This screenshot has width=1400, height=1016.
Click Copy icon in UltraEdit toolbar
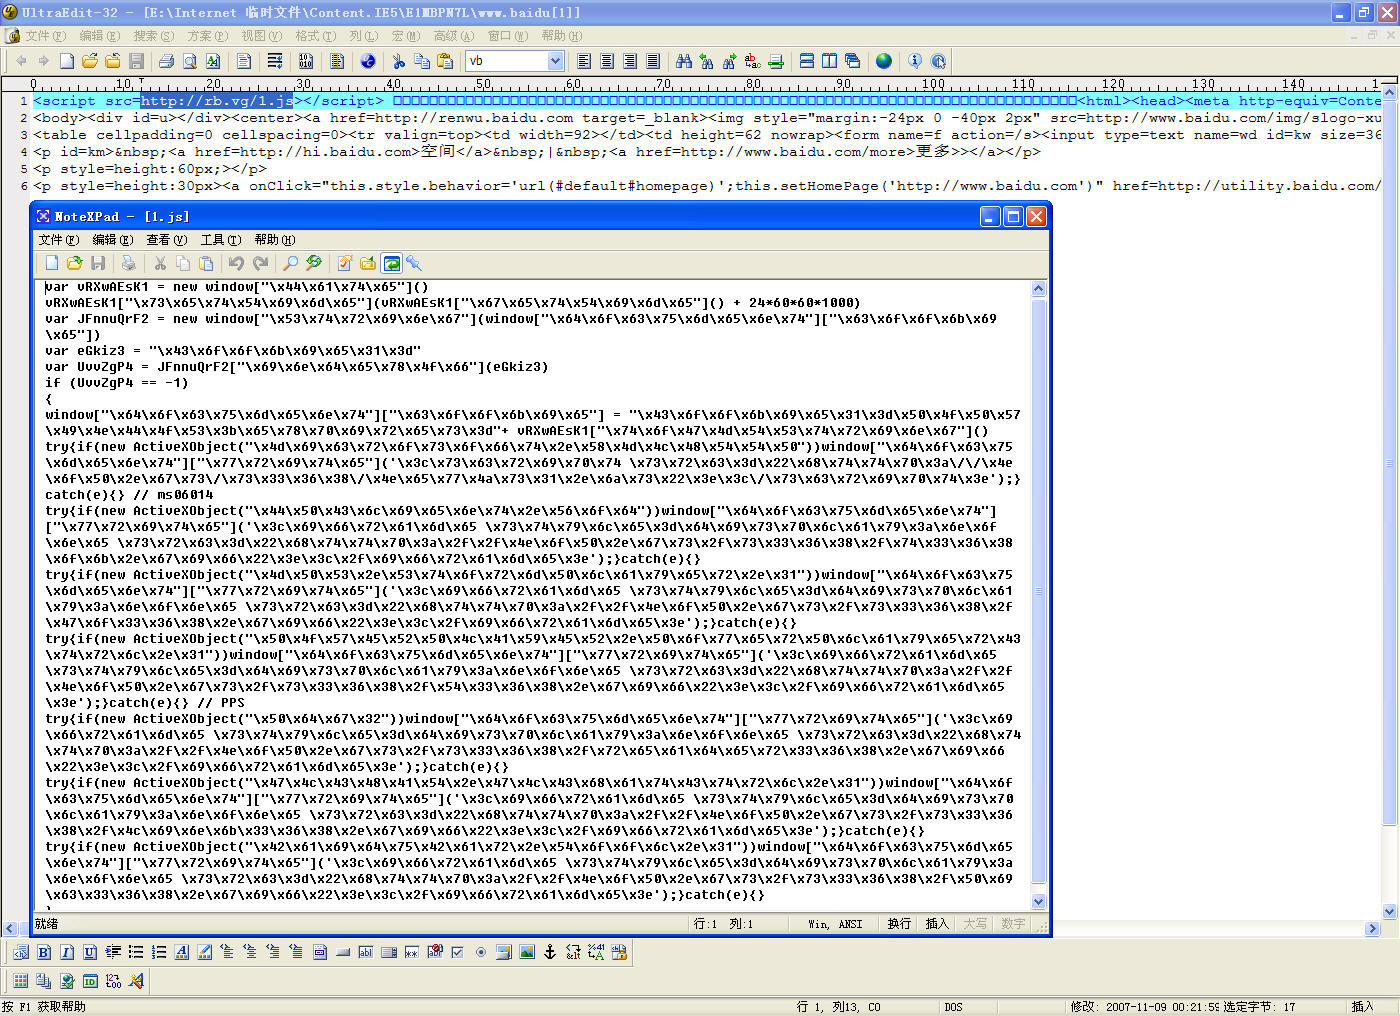pos(422,61)
